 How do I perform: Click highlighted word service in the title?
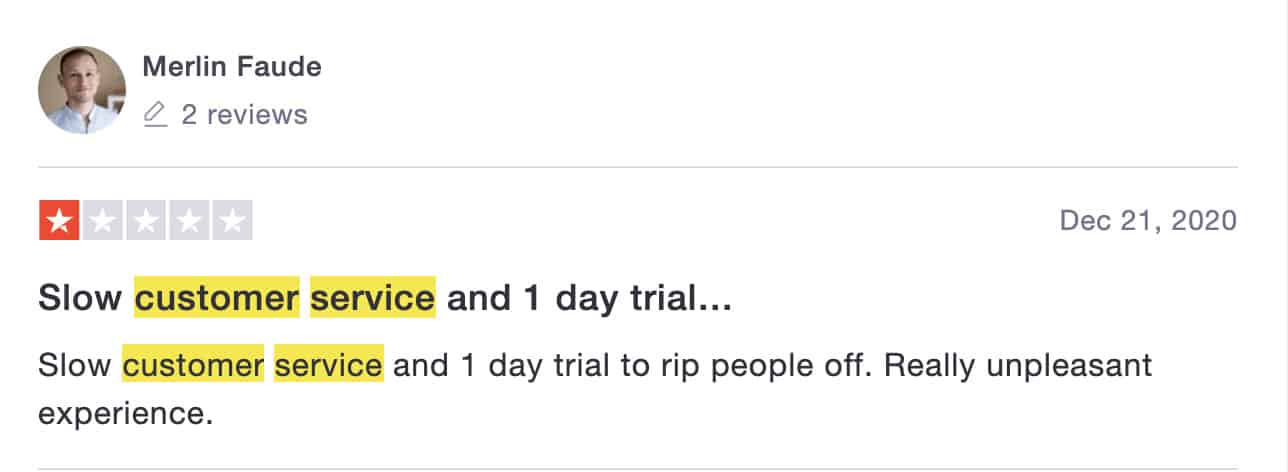click(373, 298)
